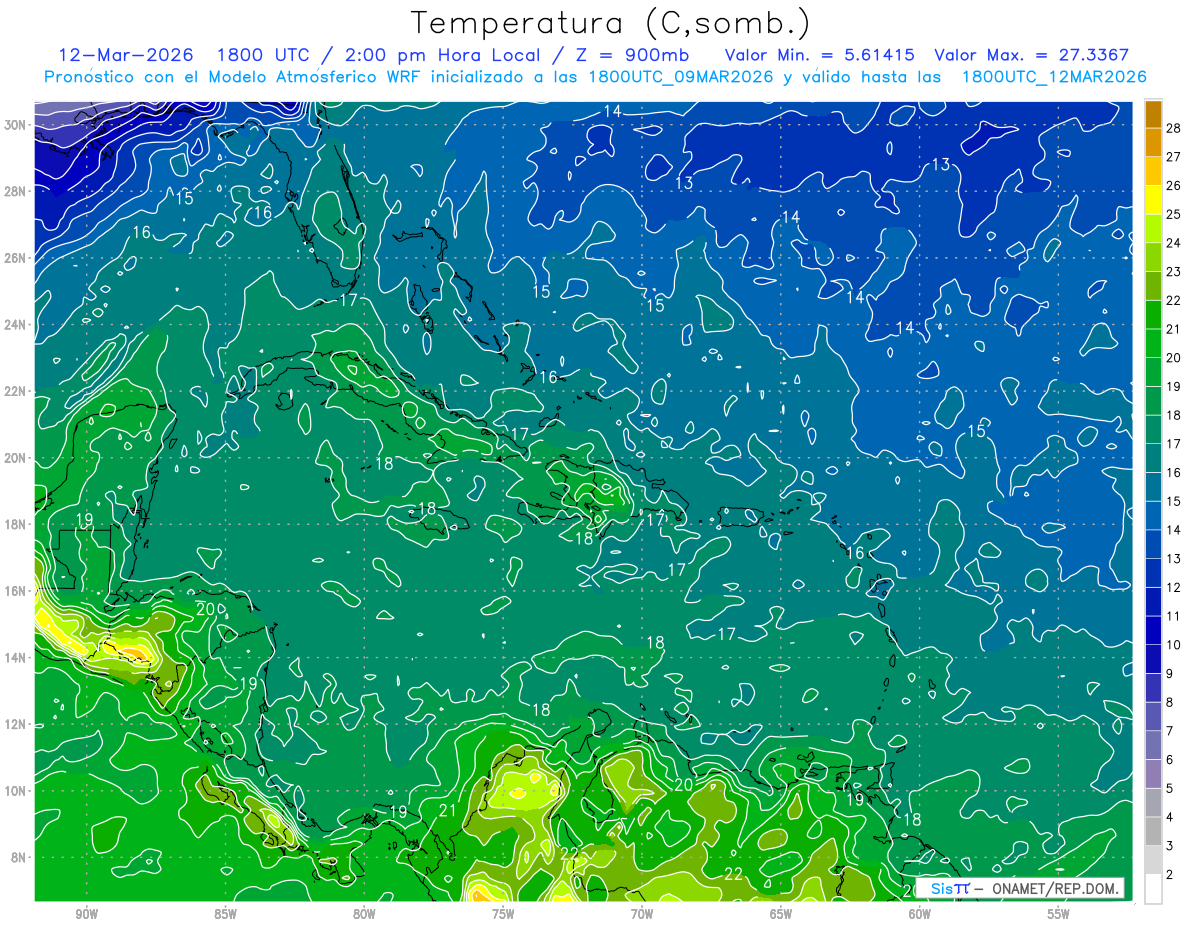Pick the yellow swatch between 25 and 26
The height and width of the screenshot is (927, 1200).
pyautogui.click(x=1153, y=199)
